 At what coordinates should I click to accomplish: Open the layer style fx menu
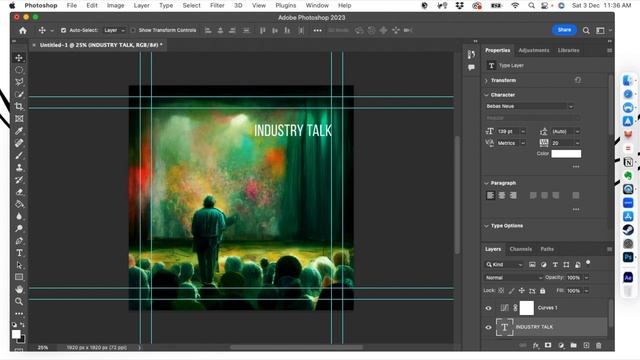[x=536, y=345]
